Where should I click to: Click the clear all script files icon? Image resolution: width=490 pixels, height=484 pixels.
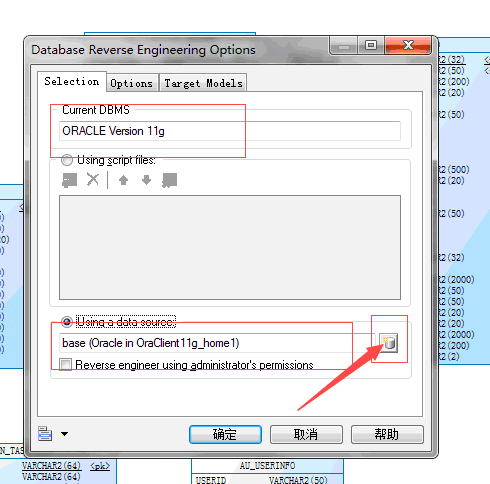coord(169,180)
